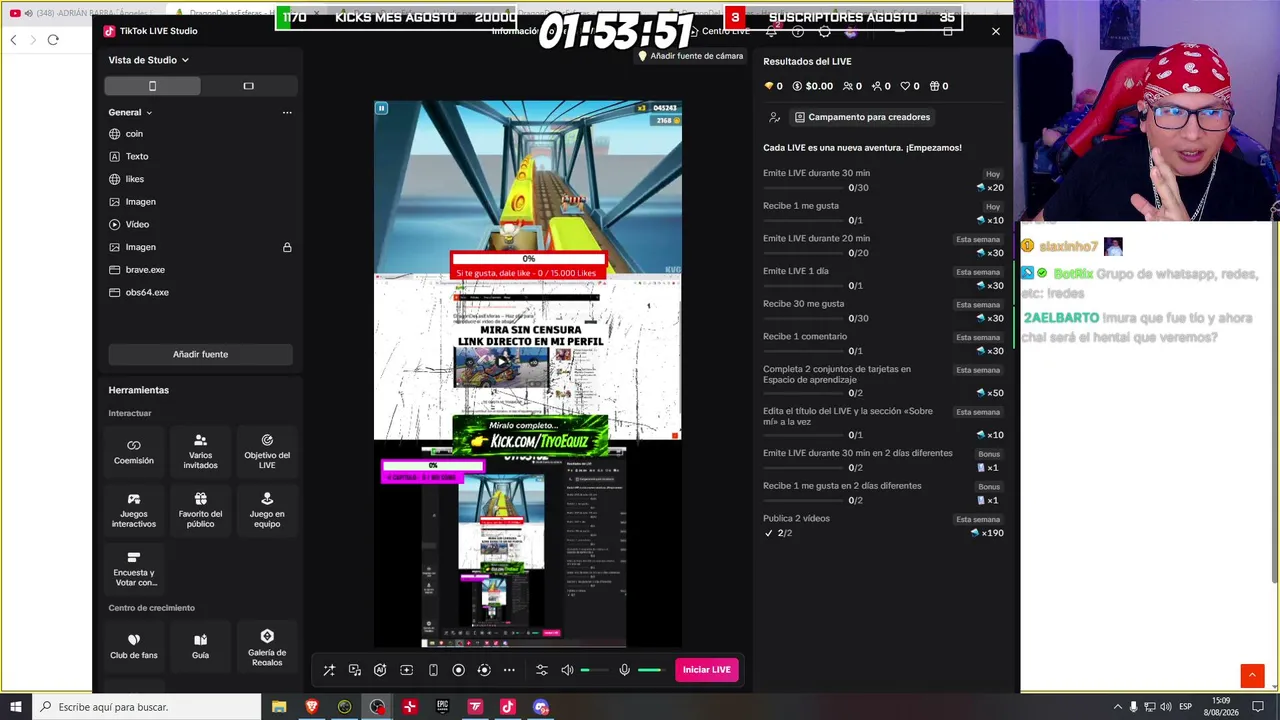This screenshot has width=1280, height=720.
Task: Open the Guía tool
Action: (x=200, y=646)
